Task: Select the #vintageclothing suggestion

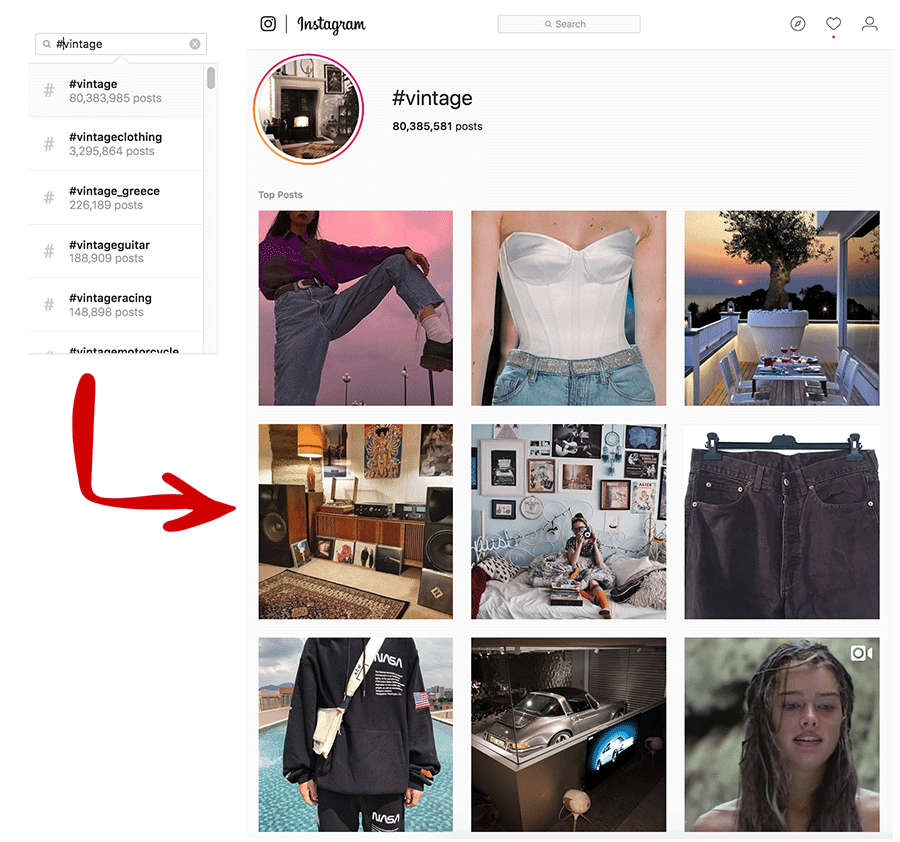Action: (x=115, y=144)
